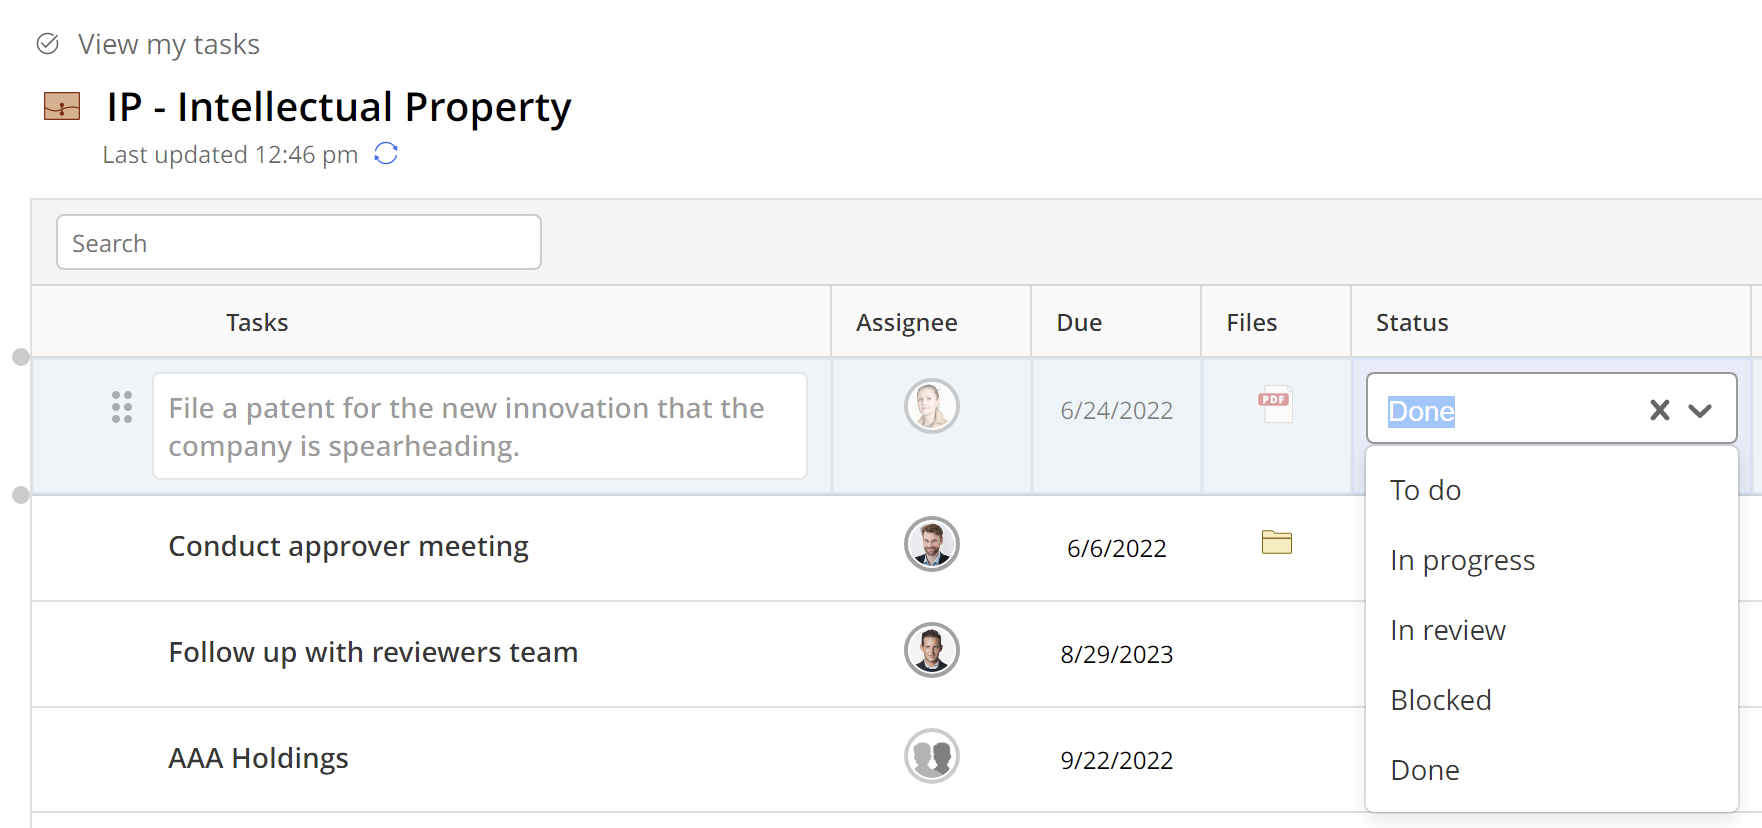The width and height of the screenshot is (1762, 828).
Task: Clear the Done status with the X
Action: 1659,410
